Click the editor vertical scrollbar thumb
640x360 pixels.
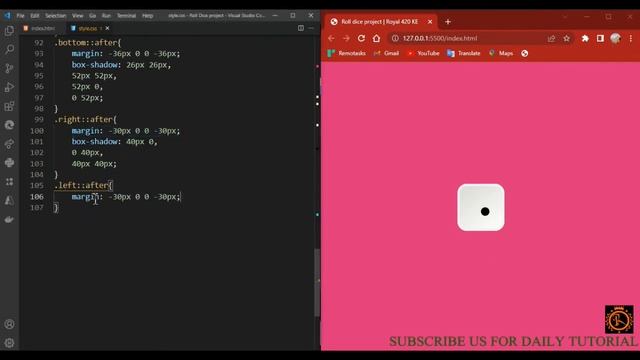[317, 282]
